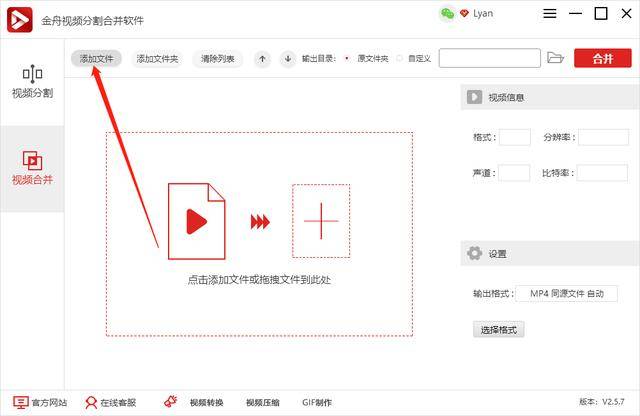This screenshot has width=640, height=416.
Task: Click the 添加文件夹 button
Action: (157, 59)
